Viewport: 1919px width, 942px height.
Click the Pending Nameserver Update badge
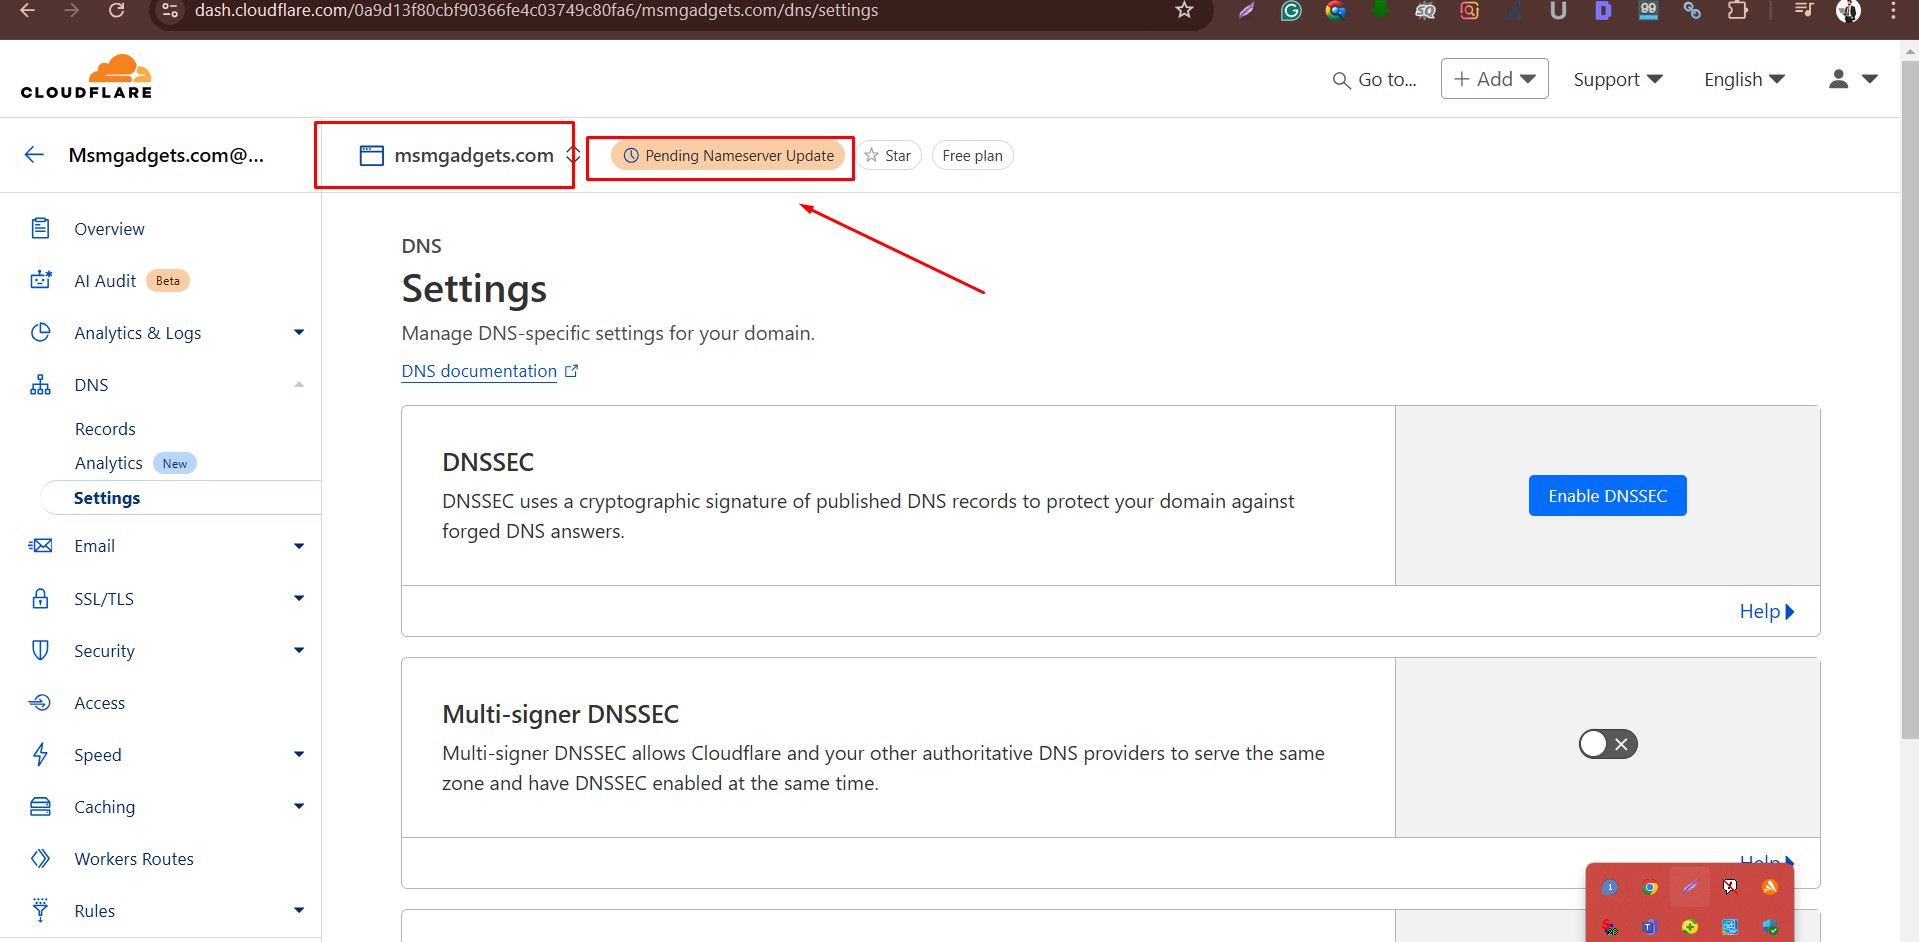(728, 155)
